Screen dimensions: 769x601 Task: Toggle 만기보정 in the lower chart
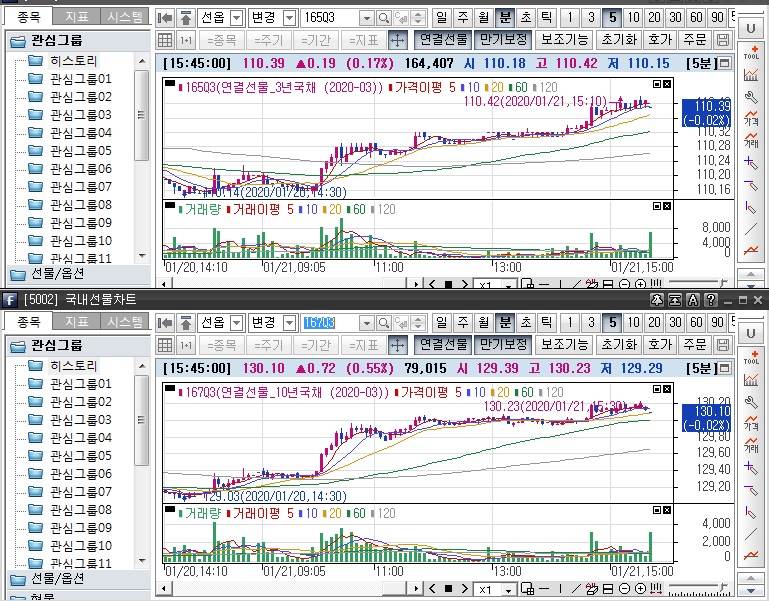503,345
